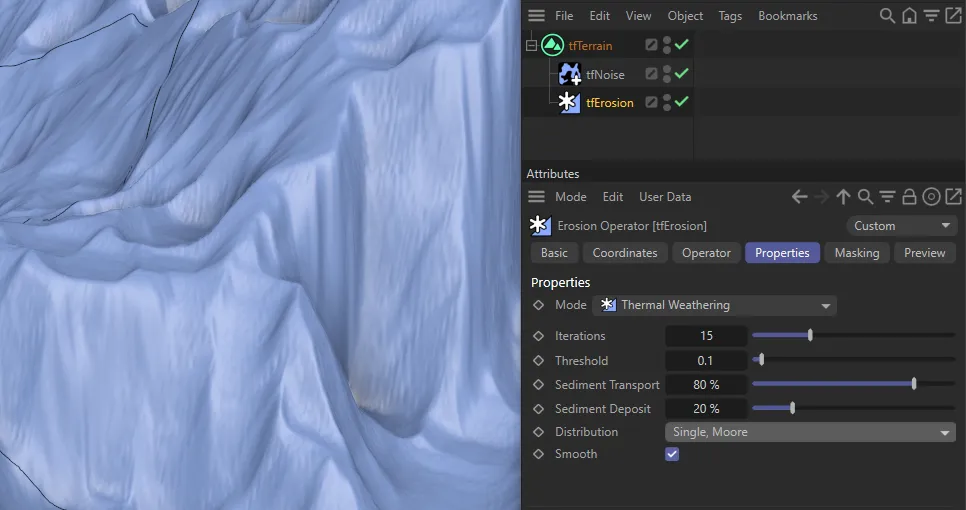The image size is (966, 510).
Task: Click the tfTerrain object icon
Action: click(x=553, y=45)
